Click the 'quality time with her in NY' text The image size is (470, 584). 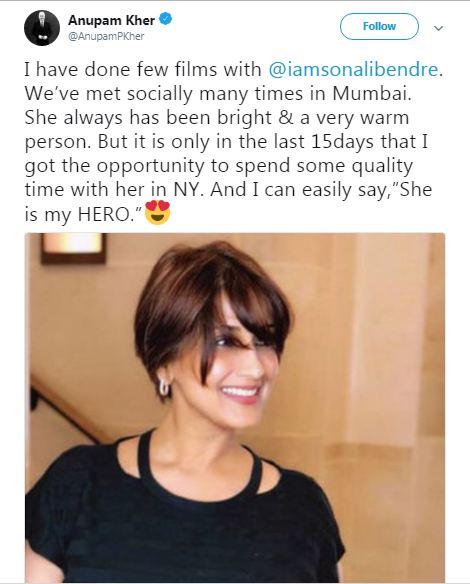[219, 178]
